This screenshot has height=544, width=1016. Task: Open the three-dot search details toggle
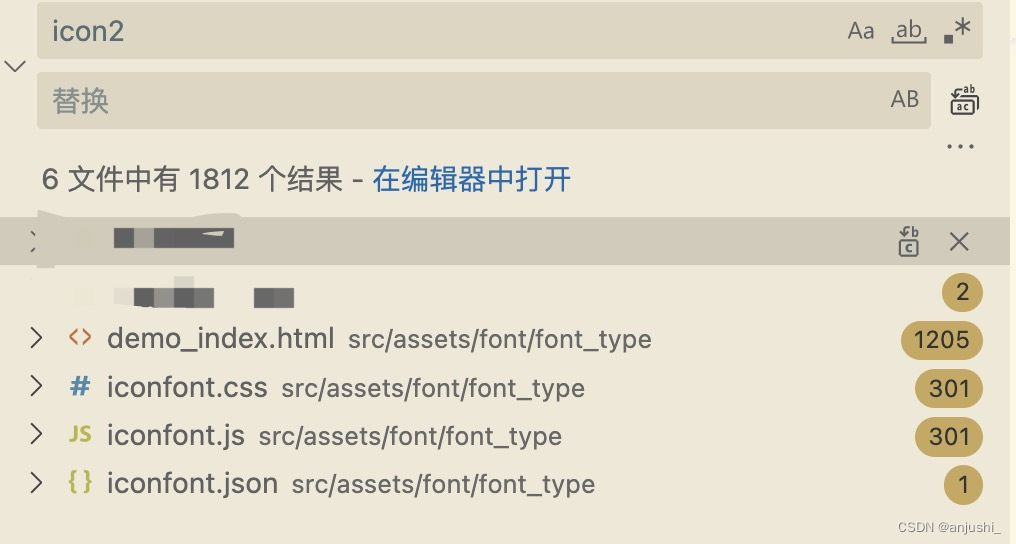click(x=960, y=146)
